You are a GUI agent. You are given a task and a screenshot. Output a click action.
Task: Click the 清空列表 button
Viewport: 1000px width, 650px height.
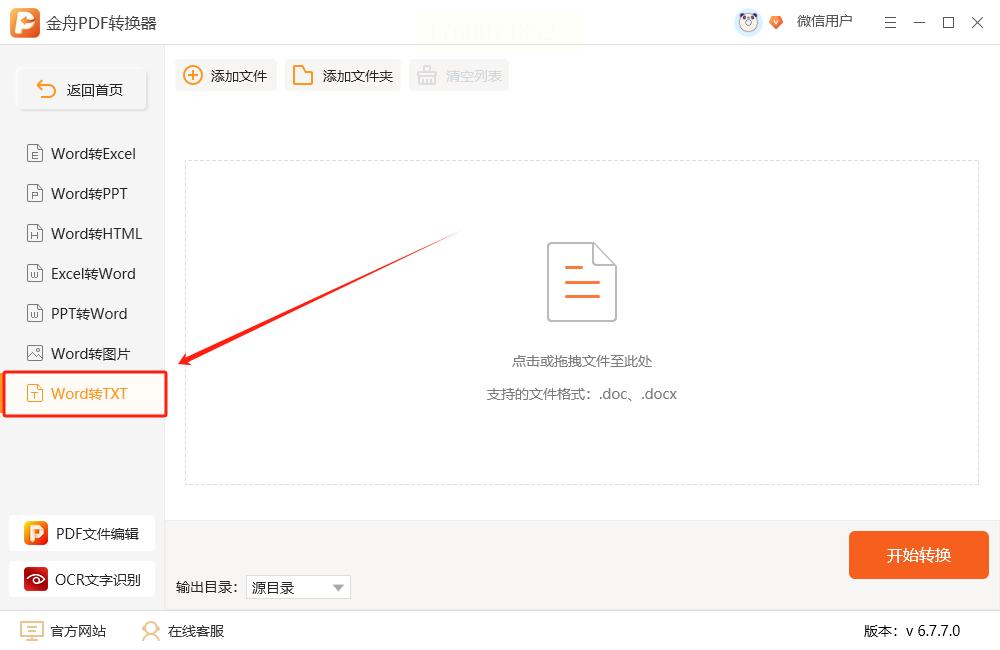(x=459, y=76)
